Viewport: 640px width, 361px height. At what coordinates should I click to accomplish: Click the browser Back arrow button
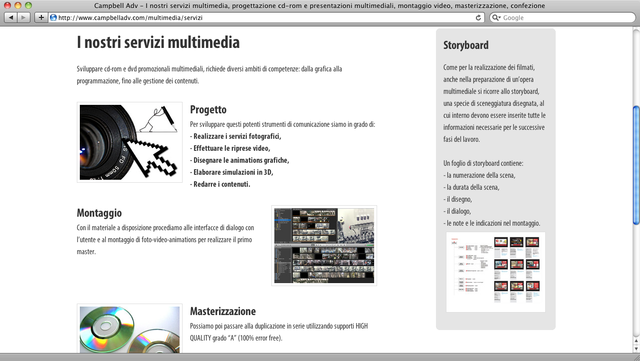tap(11, 18)
